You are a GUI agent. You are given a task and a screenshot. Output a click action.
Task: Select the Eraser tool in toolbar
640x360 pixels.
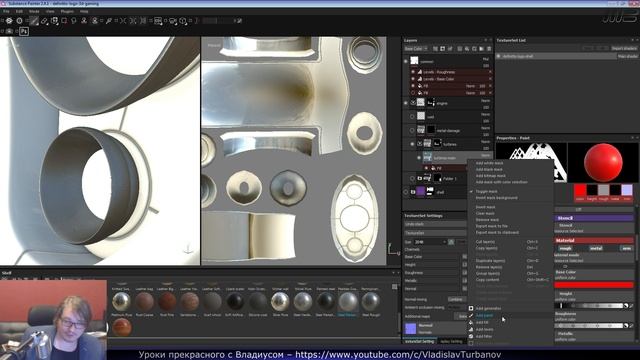pyautogui.click(x=44, y=20)
